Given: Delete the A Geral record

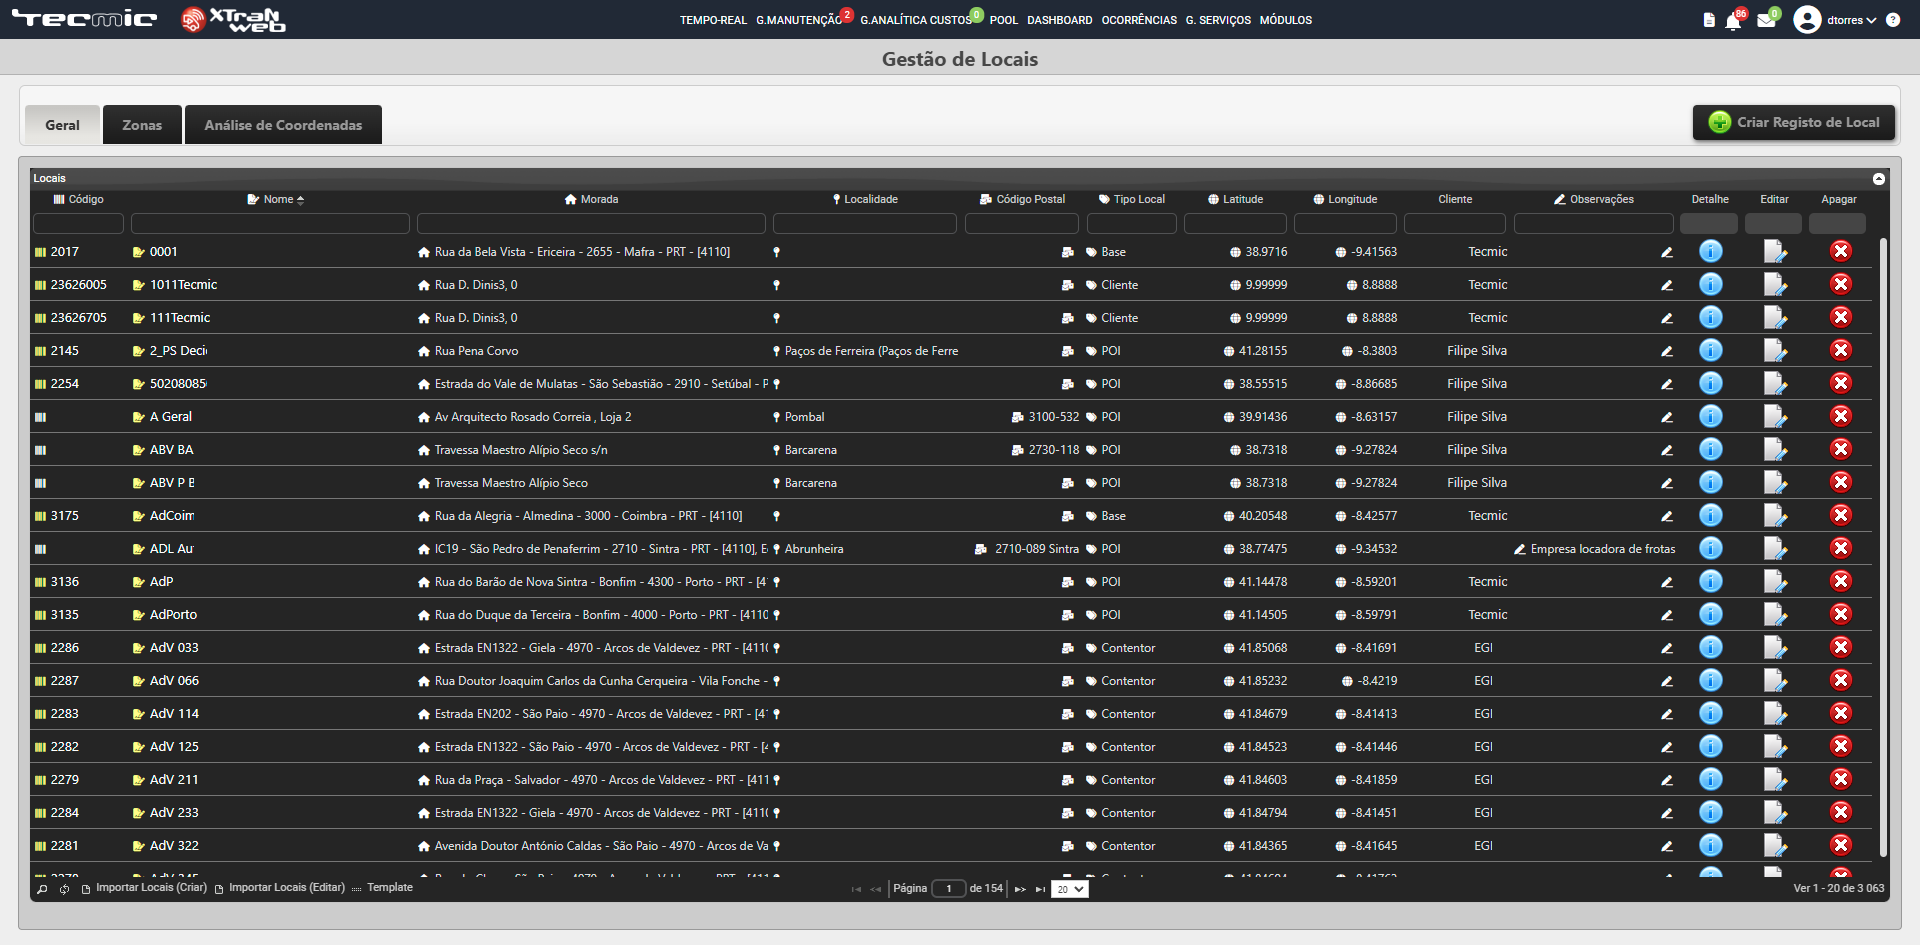Looking at the screenshot, I should pyautogui.click(x=1841, y=416).
